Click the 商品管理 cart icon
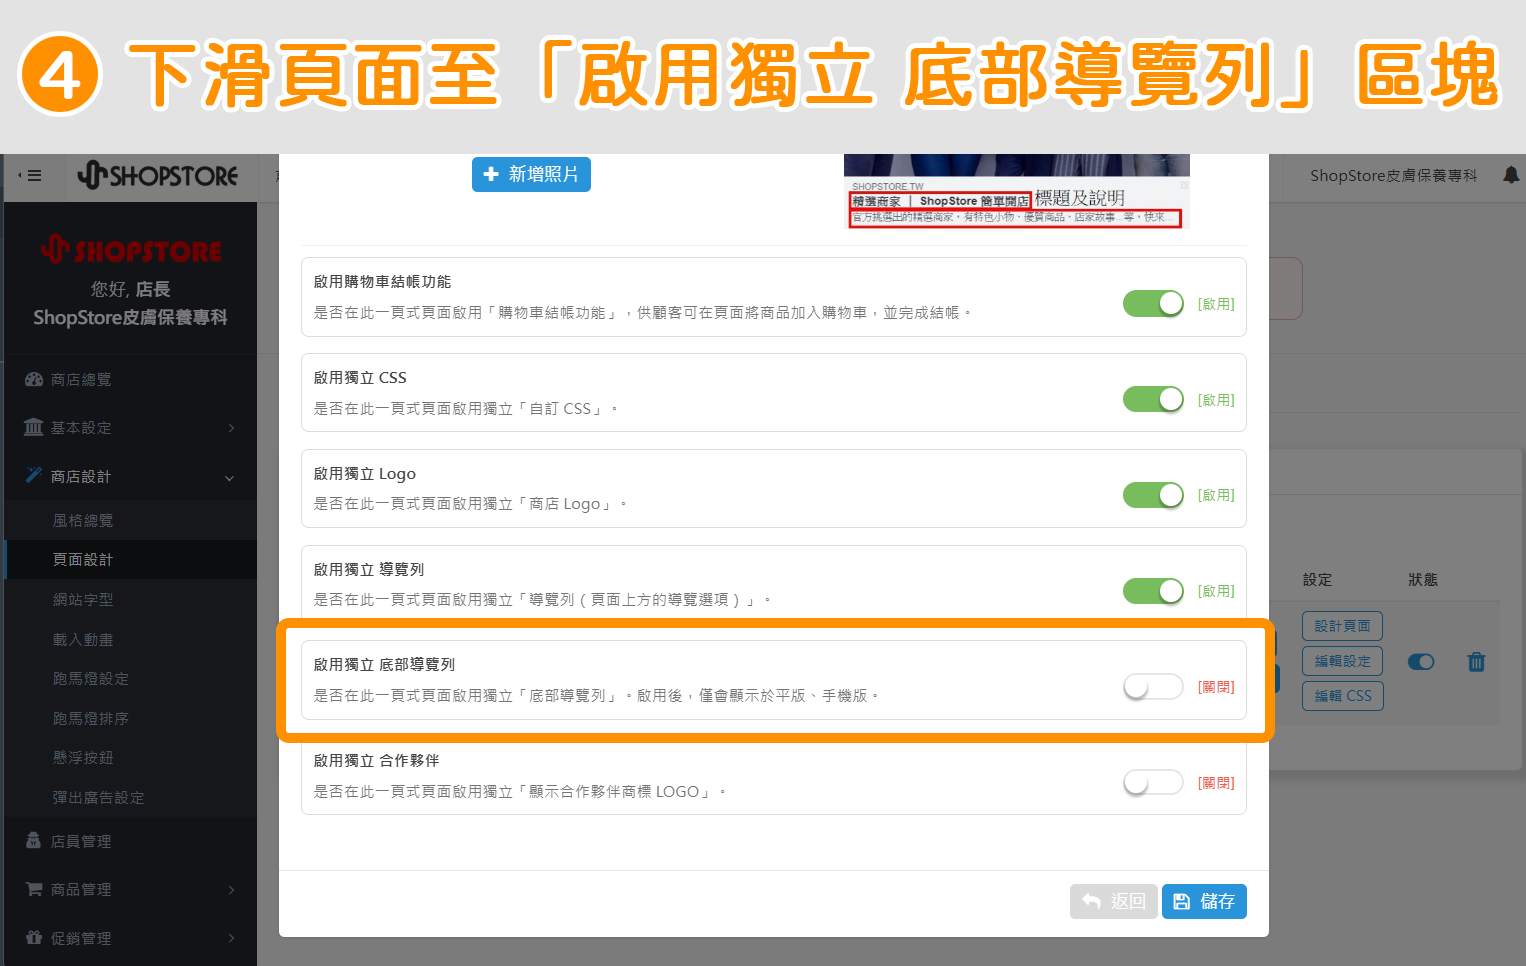 [x=34, y=889]
